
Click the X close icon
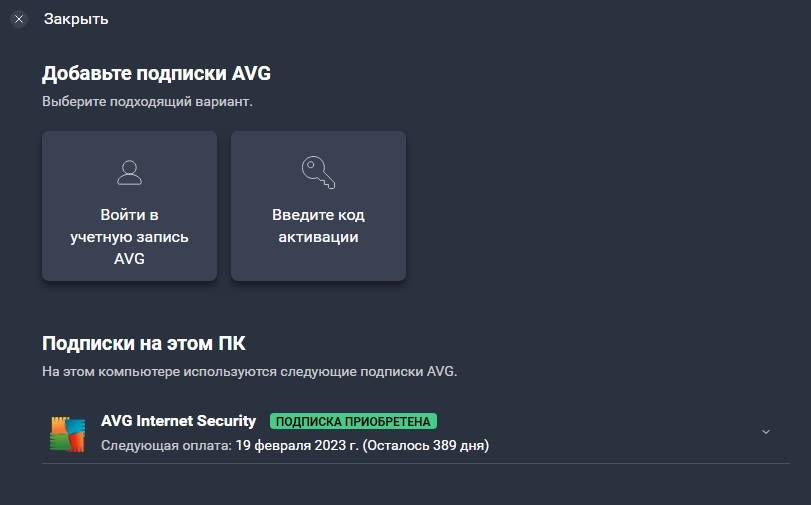tap(19, 19)
